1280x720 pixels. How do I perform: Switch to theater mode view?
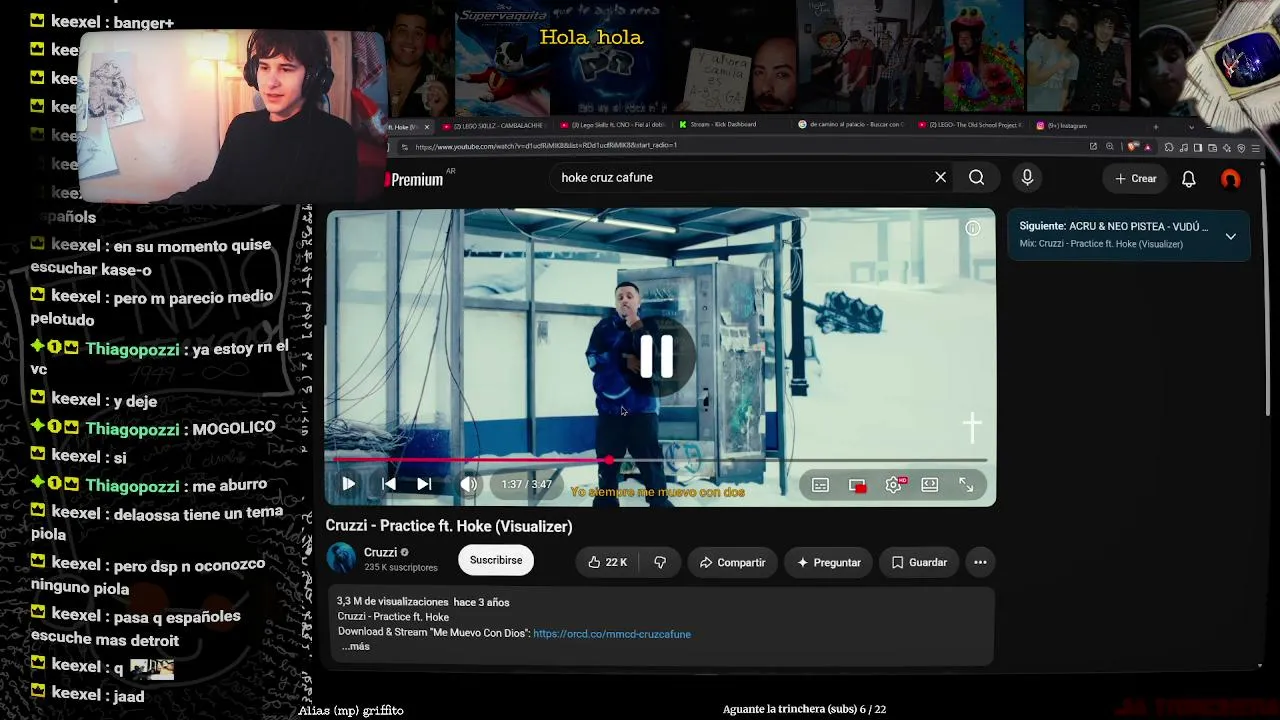tap(930, 485)
